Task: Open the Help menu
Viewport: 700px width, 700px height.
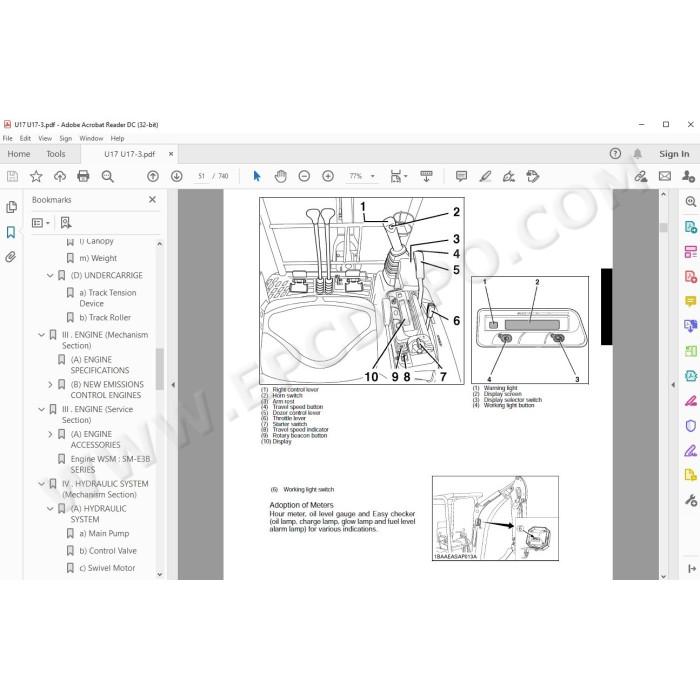Action: (117, 138)
